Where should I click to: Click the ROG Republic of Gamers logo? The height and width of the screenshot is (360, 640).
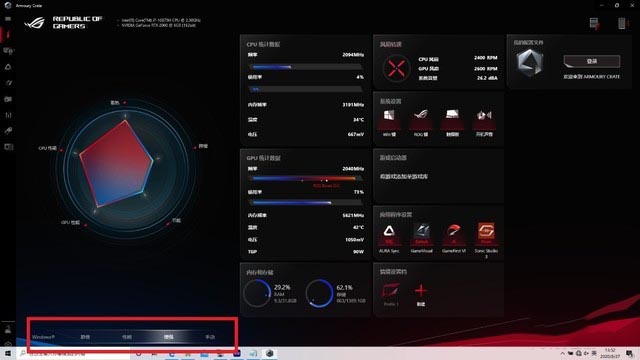[x=63, y=22]
